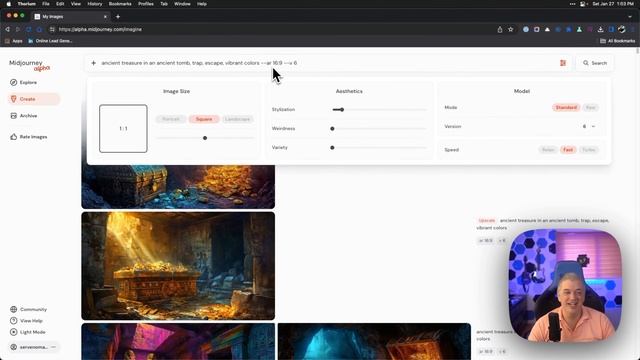Open the browser downloads icon
This screenshot has width=640, height=360.
click(600, 29)
